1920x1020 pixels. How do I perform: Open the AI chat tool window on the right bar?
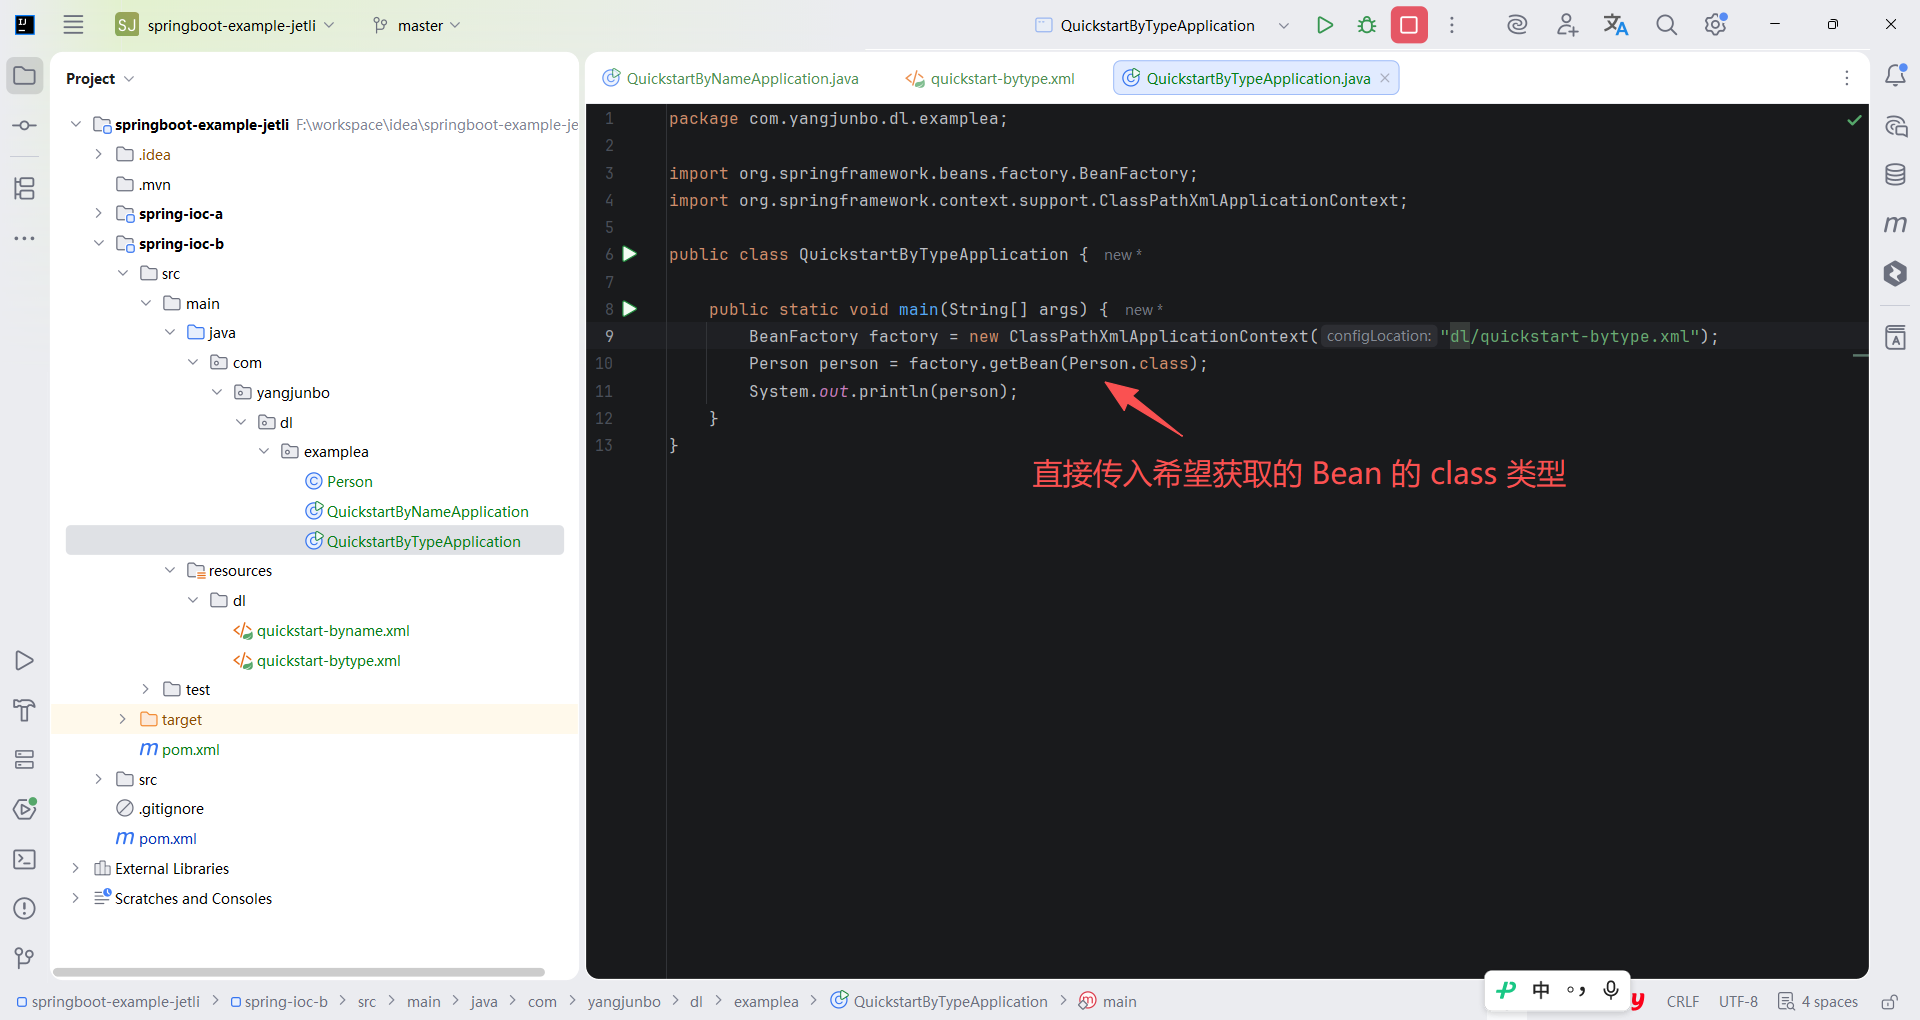1895,126
